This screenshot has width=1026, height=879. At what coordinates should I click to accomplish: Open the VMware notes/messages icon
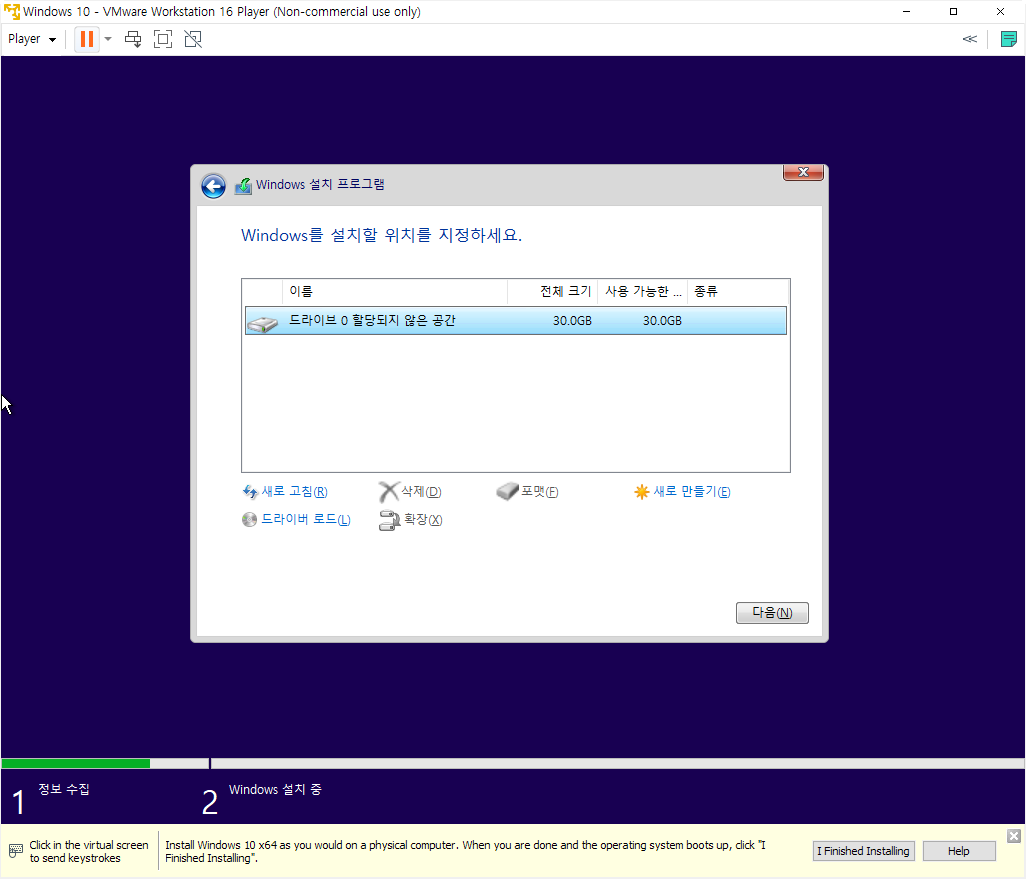pyautogui.click(x=1008, y=39)
